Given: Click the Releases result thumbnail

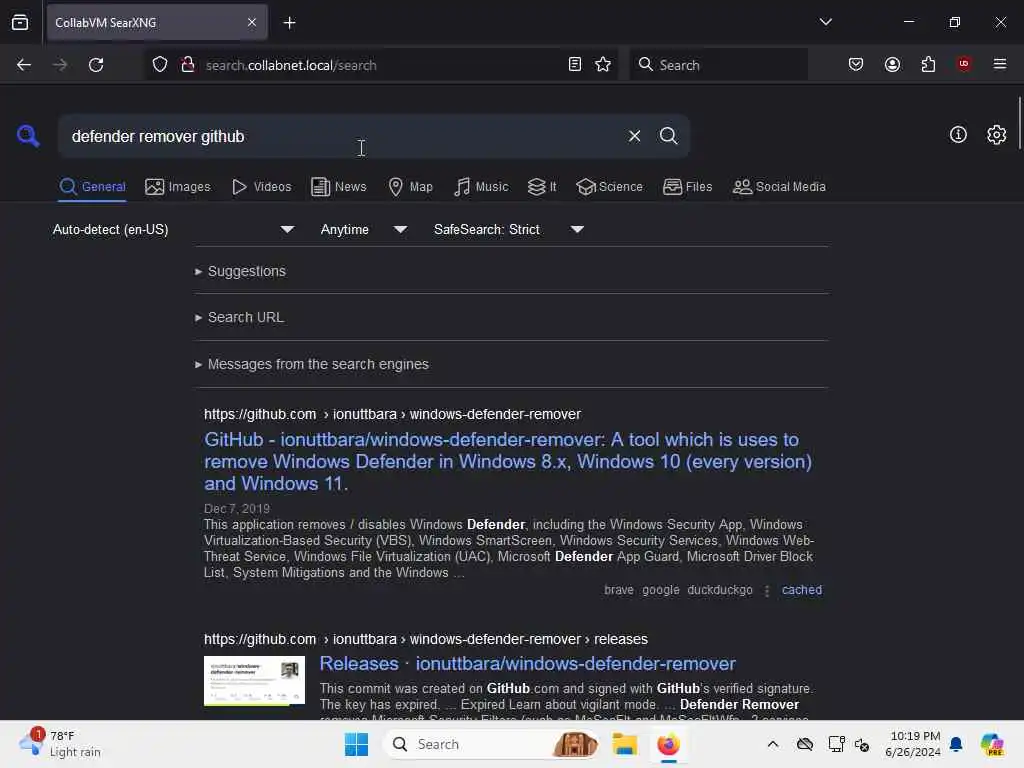Looking at the screenshot, I should 254,680.
